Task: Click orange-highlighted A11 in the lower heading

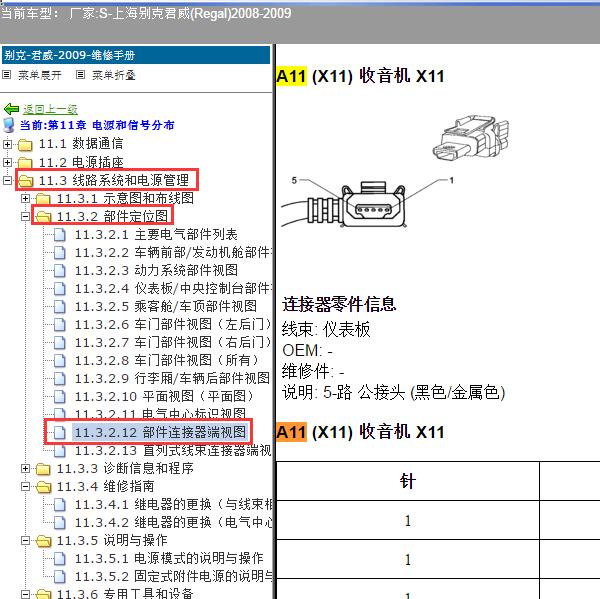Action: coord(291,433)
